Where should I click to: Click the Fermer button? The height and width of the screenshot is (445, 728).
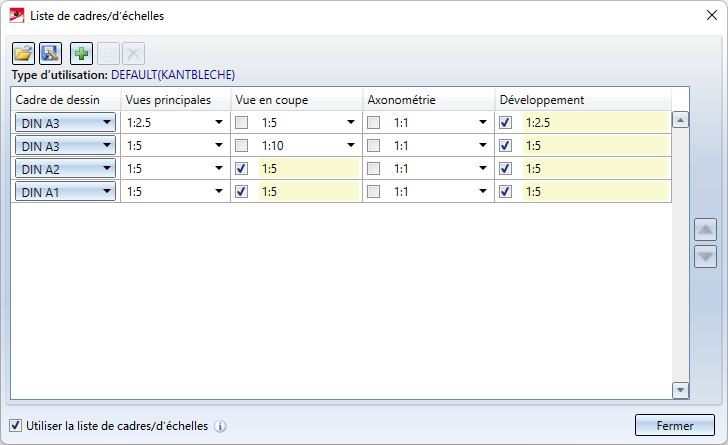[x=674, y=425]
